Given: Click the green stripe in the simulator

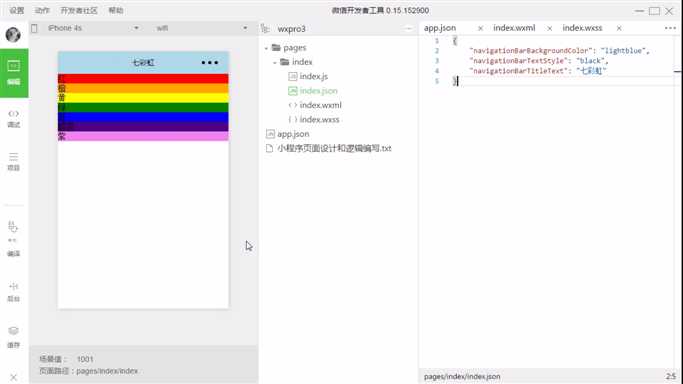Looking at the screenshot, I should coord(143,107).
